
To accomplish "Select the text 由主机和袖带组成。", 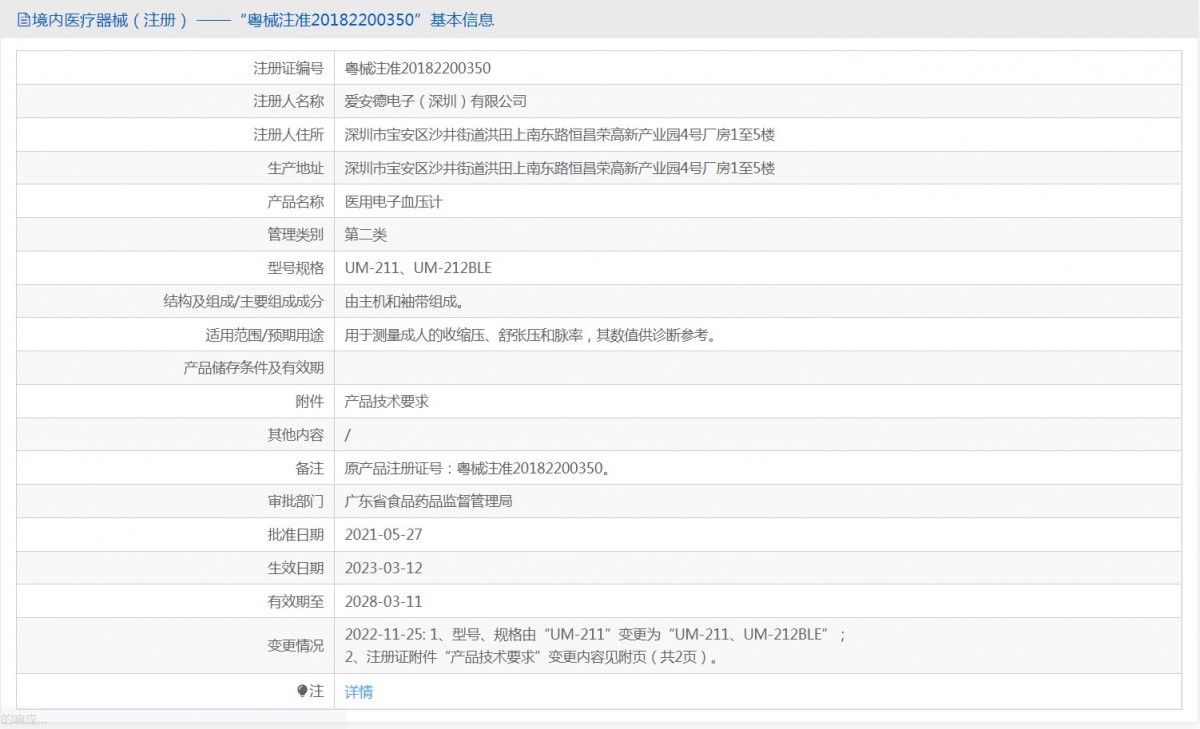I will click(404, 301).
